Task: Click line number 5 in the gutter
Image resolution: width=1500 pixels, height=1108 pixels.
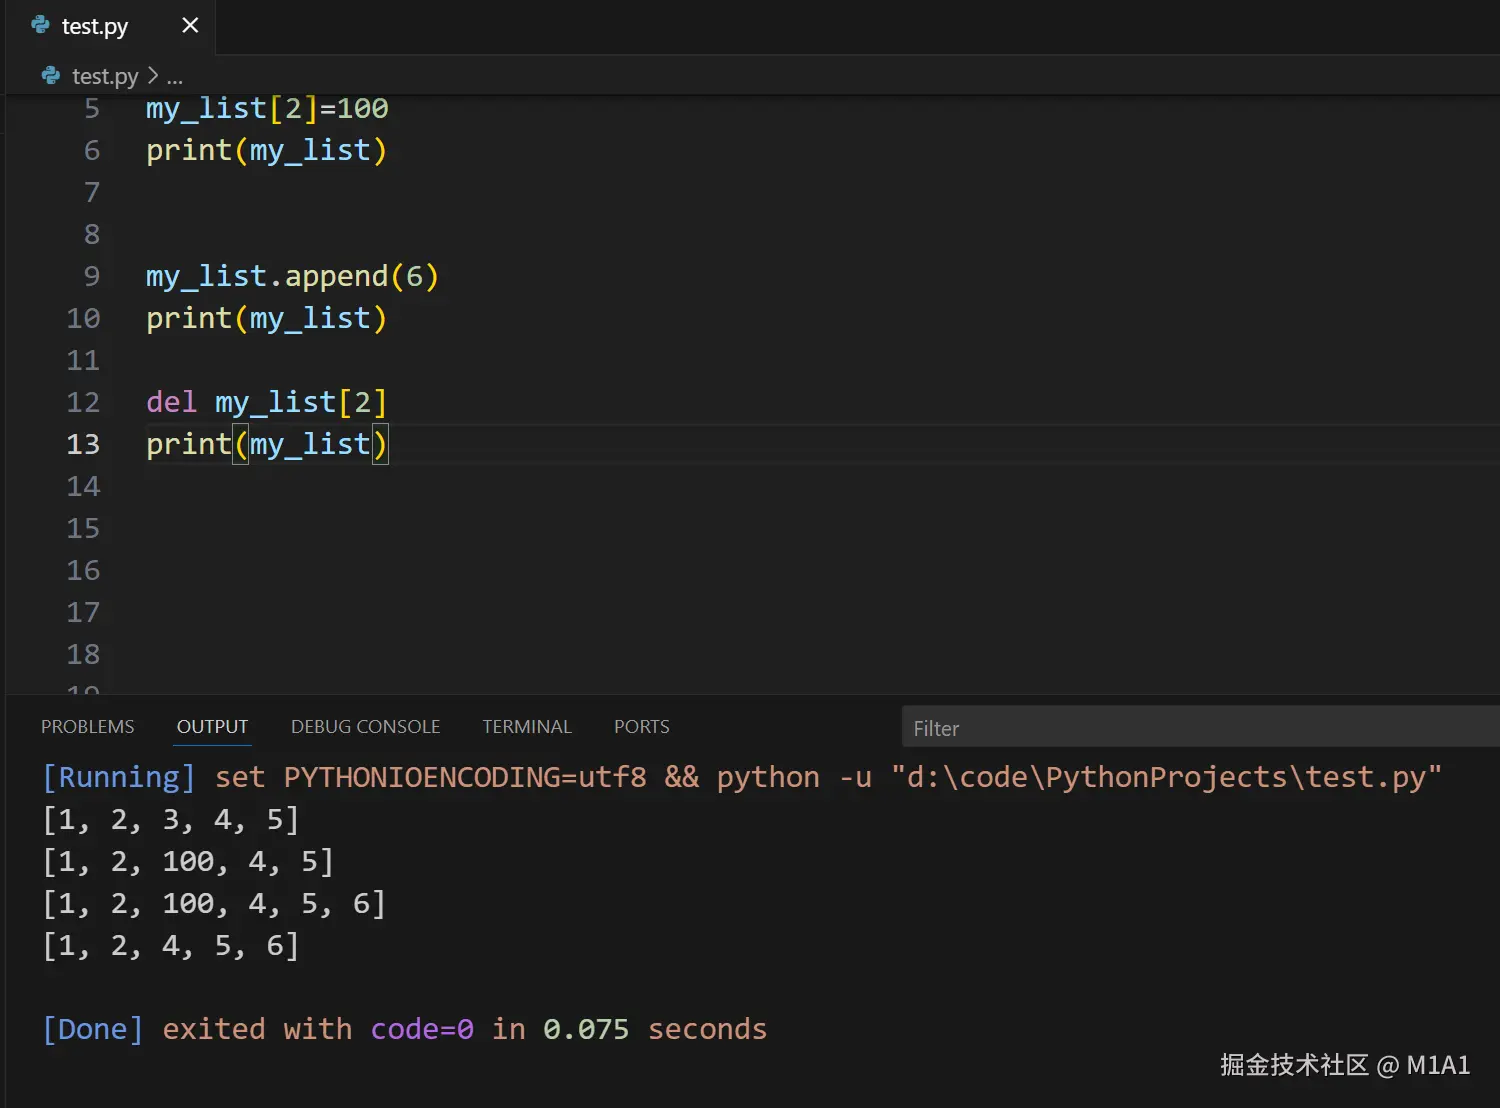Action: click(x=92, y=108)
